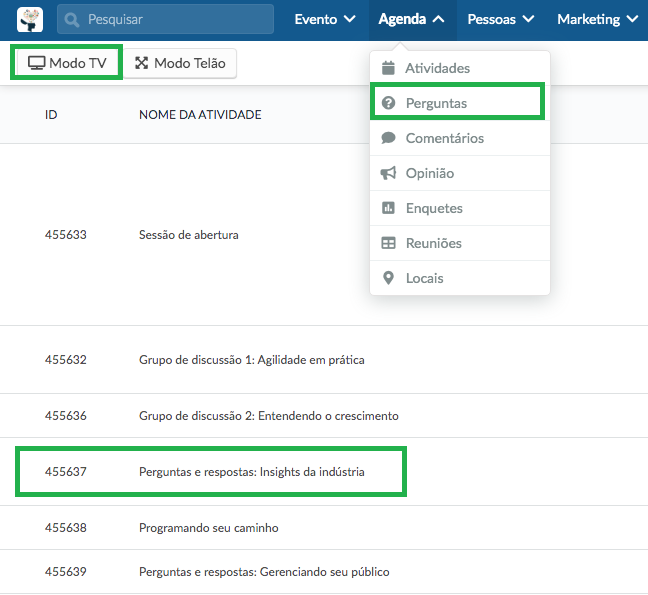Viewport: 648px width, 595px height.
Task: Click the NOME DA ATIVIDADE column header
Action: pos(200,114)
